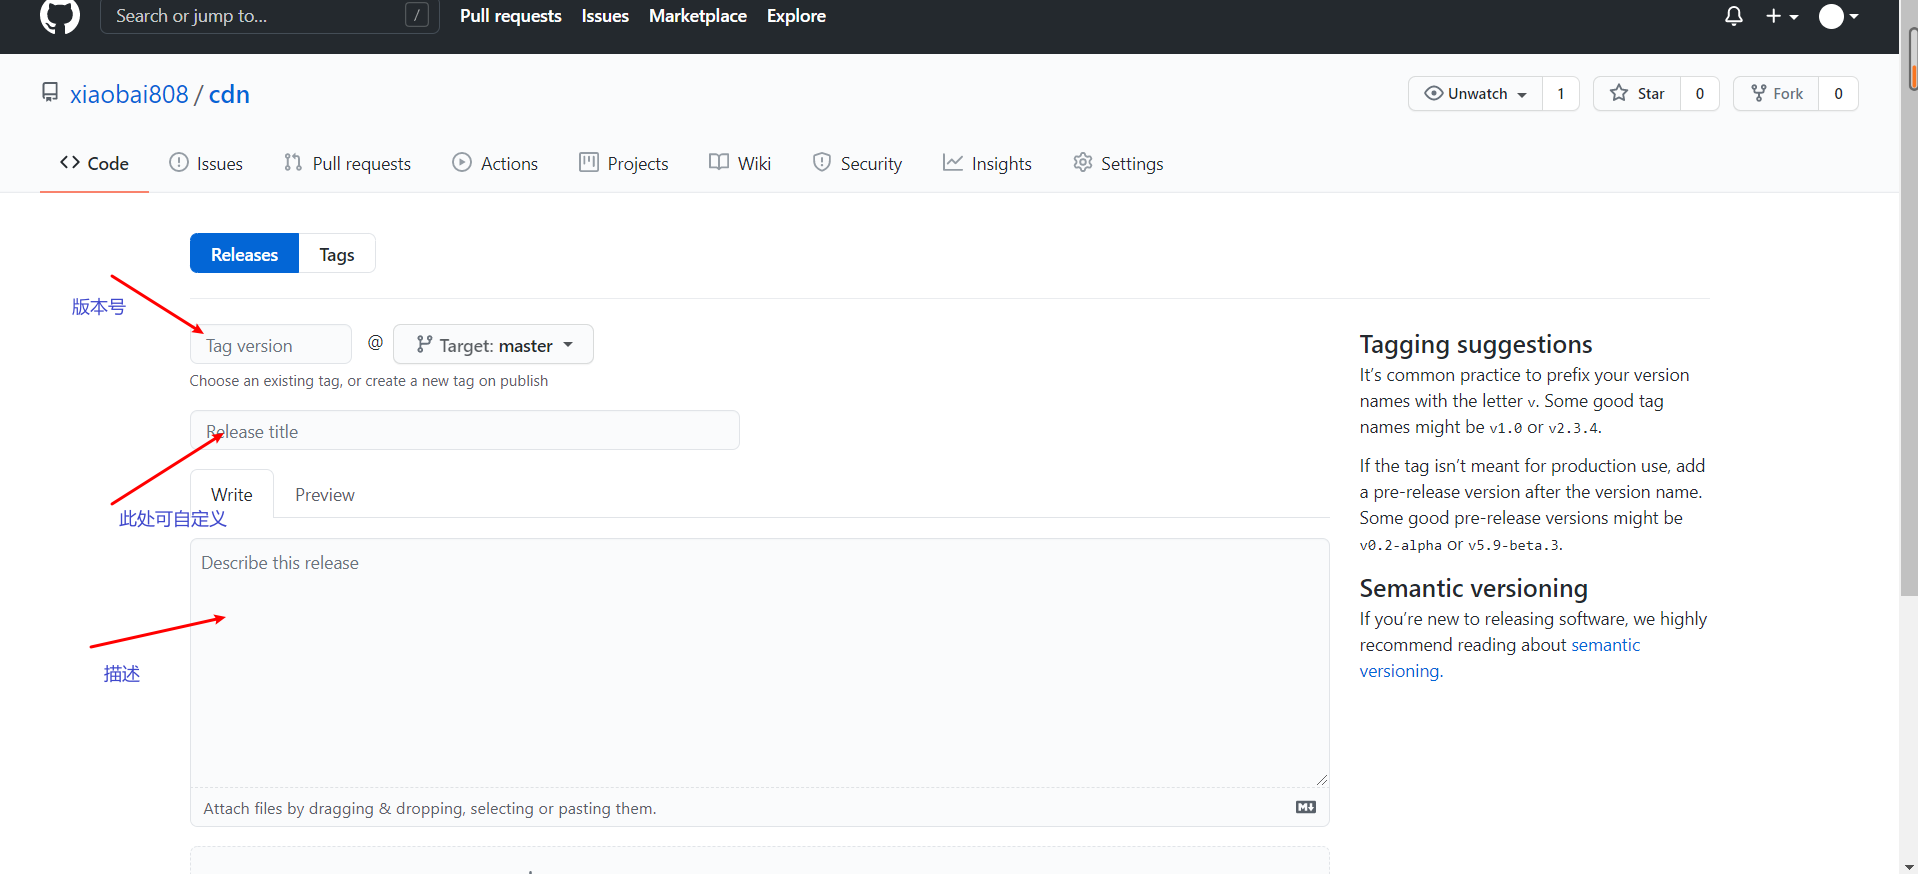The image size is (1918, 874).
Task: Switch to the Actions tab
Action: point(495,163)
